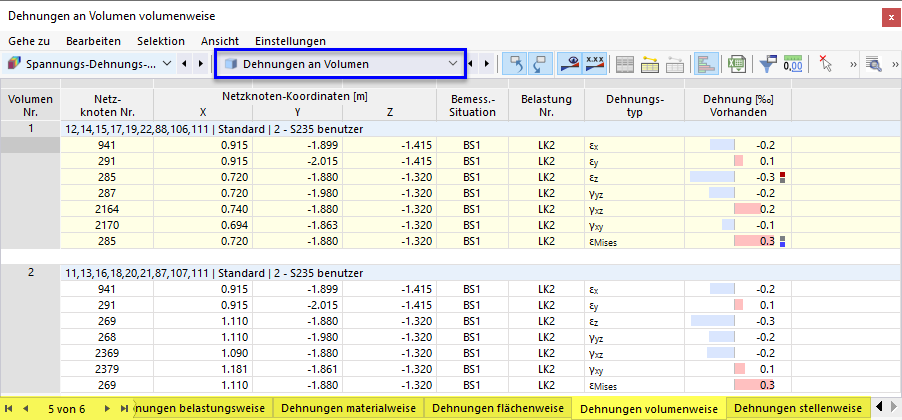Select Volumen 1 row header

[30, 129]
